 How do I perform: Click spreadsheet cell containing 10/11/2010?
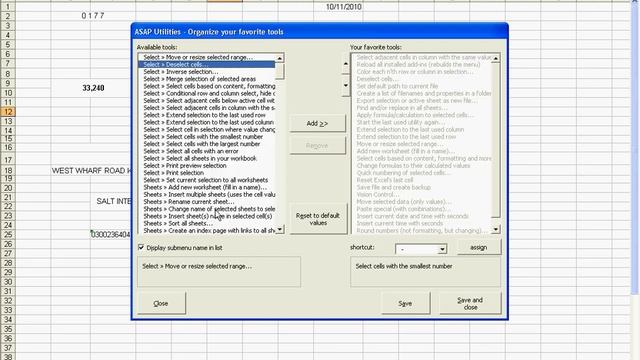pyautogui.click(x=344, y=7)
